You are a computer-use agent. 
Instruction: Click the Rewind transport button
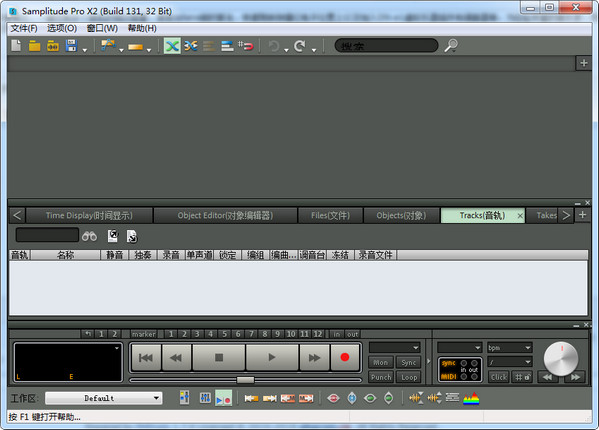point(176,357)
